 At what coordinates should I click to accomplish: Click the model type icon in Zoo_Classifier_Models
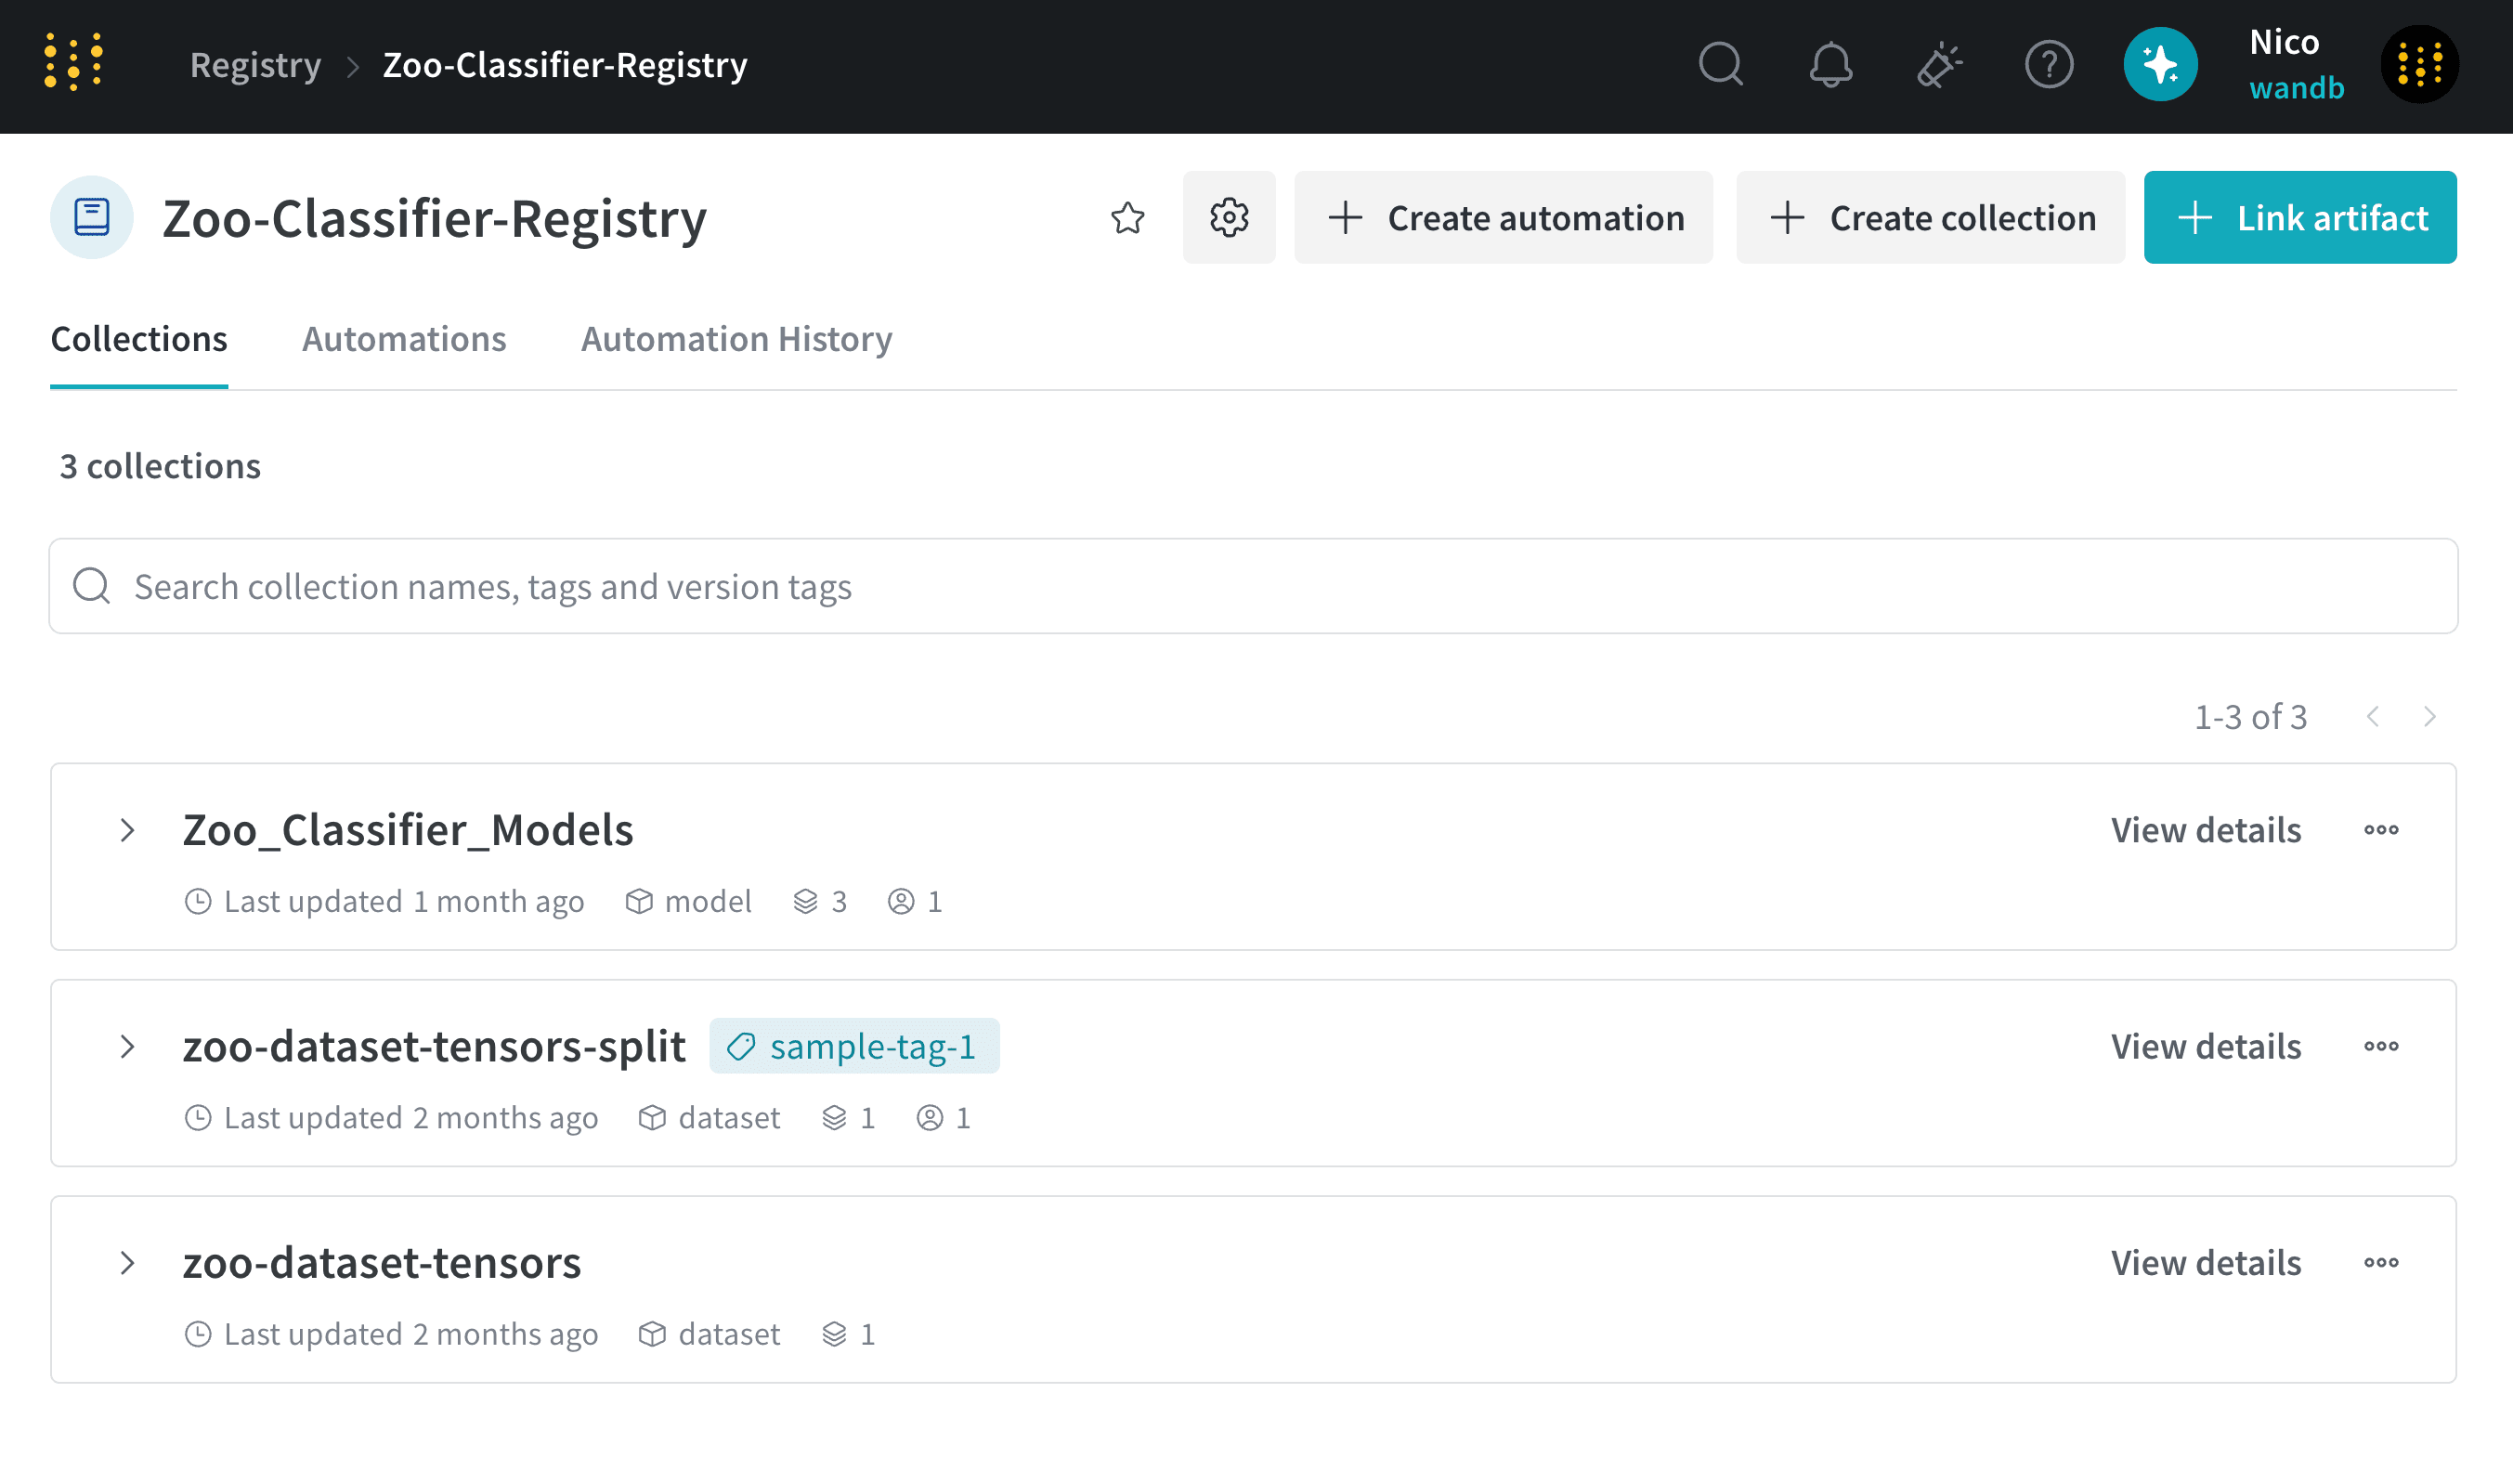[639, 902]
